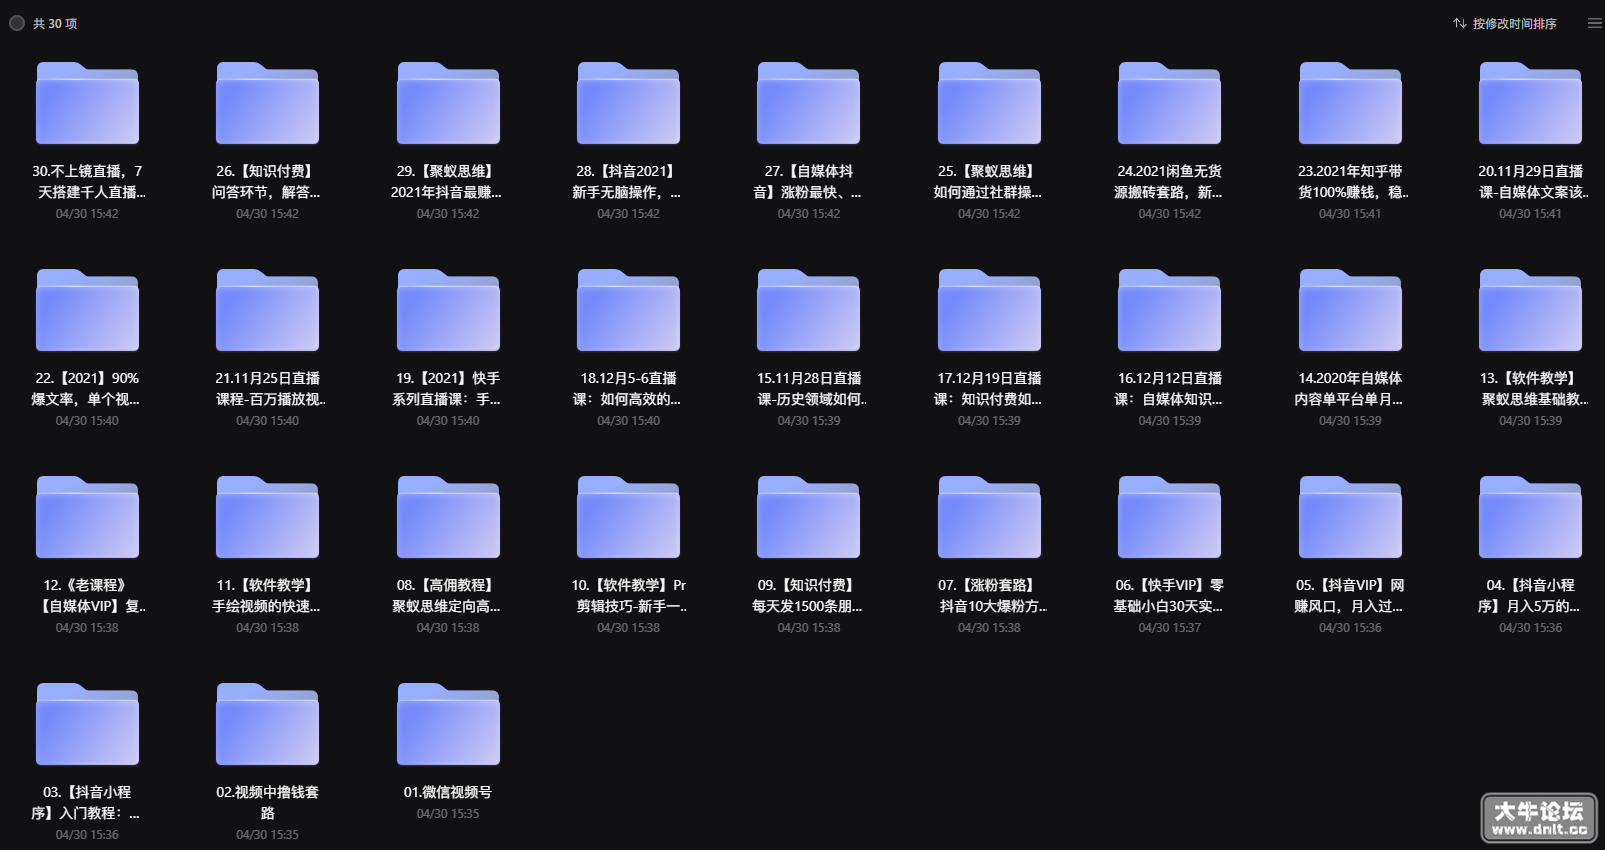Open folder 28.【抖音2021】新手无脑操作
The image size is (1605, 850).
click(x=628, y=103)
